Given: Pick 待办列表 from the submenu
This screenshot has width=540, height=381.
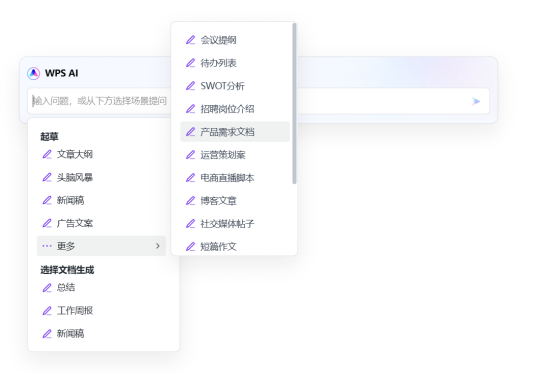Looking at the screenshot, I should [235, 63].
